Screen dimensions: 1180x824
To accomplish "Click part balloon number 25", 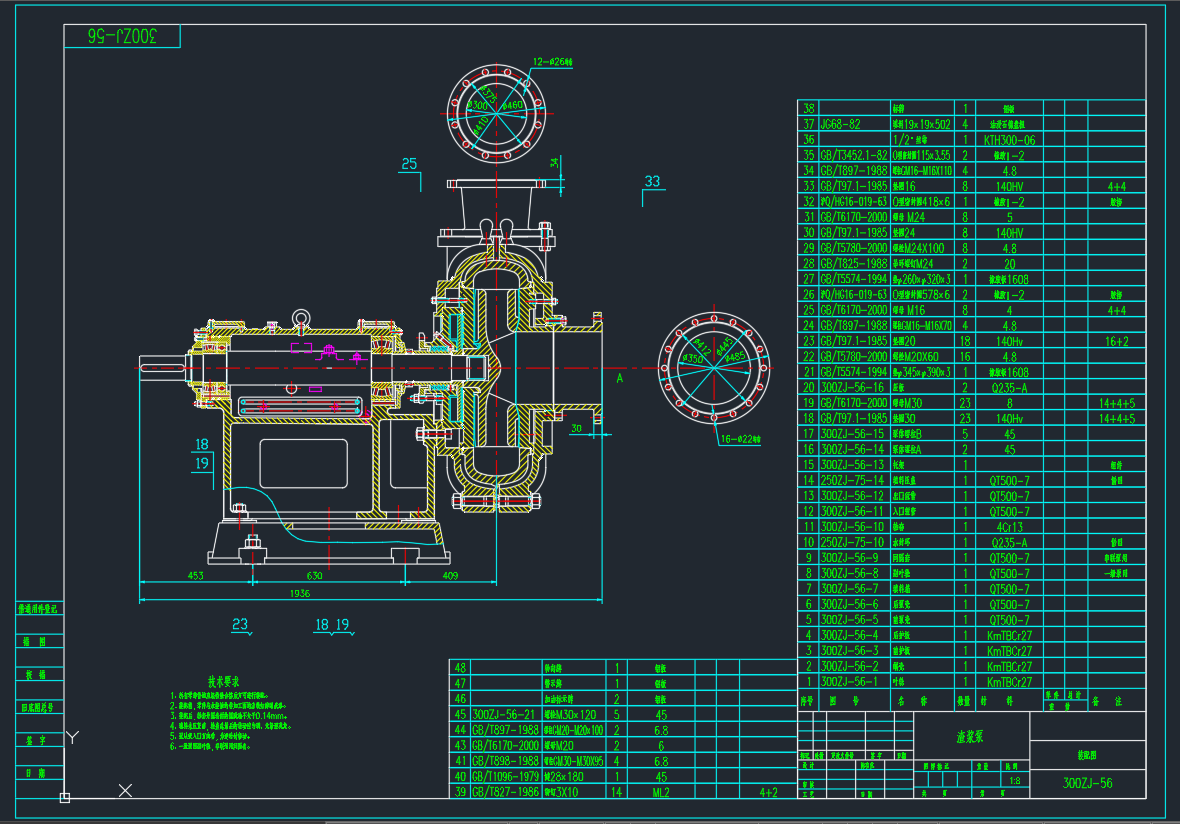I will pyautogui.click(x=409, y=165).
